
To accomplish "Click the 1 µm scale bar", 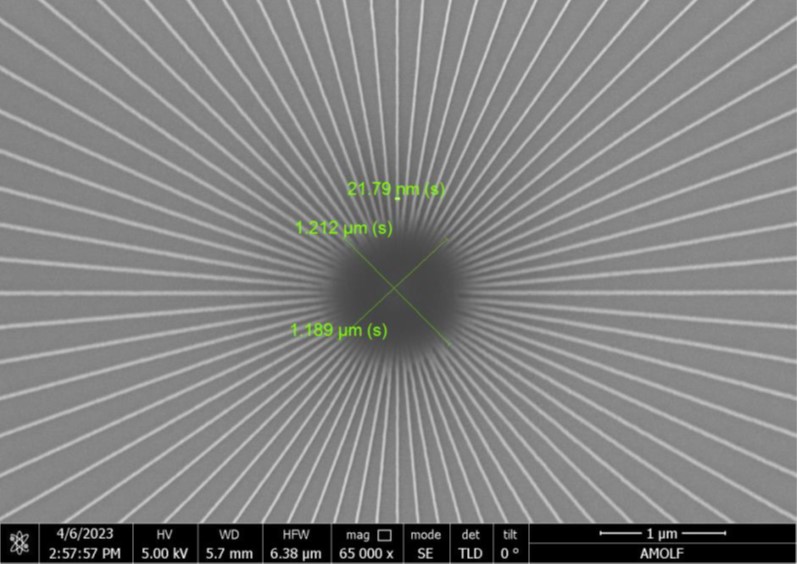I will [661, 535].
